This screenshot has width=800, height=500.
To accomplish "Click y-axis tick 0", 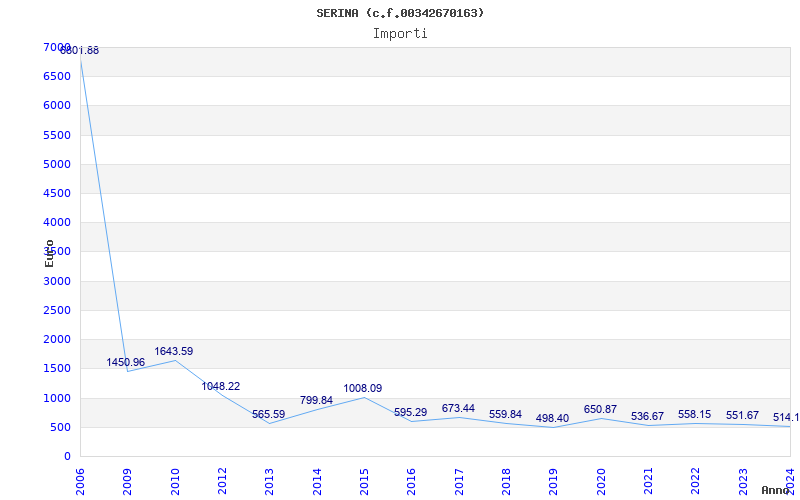I will 67,456.
